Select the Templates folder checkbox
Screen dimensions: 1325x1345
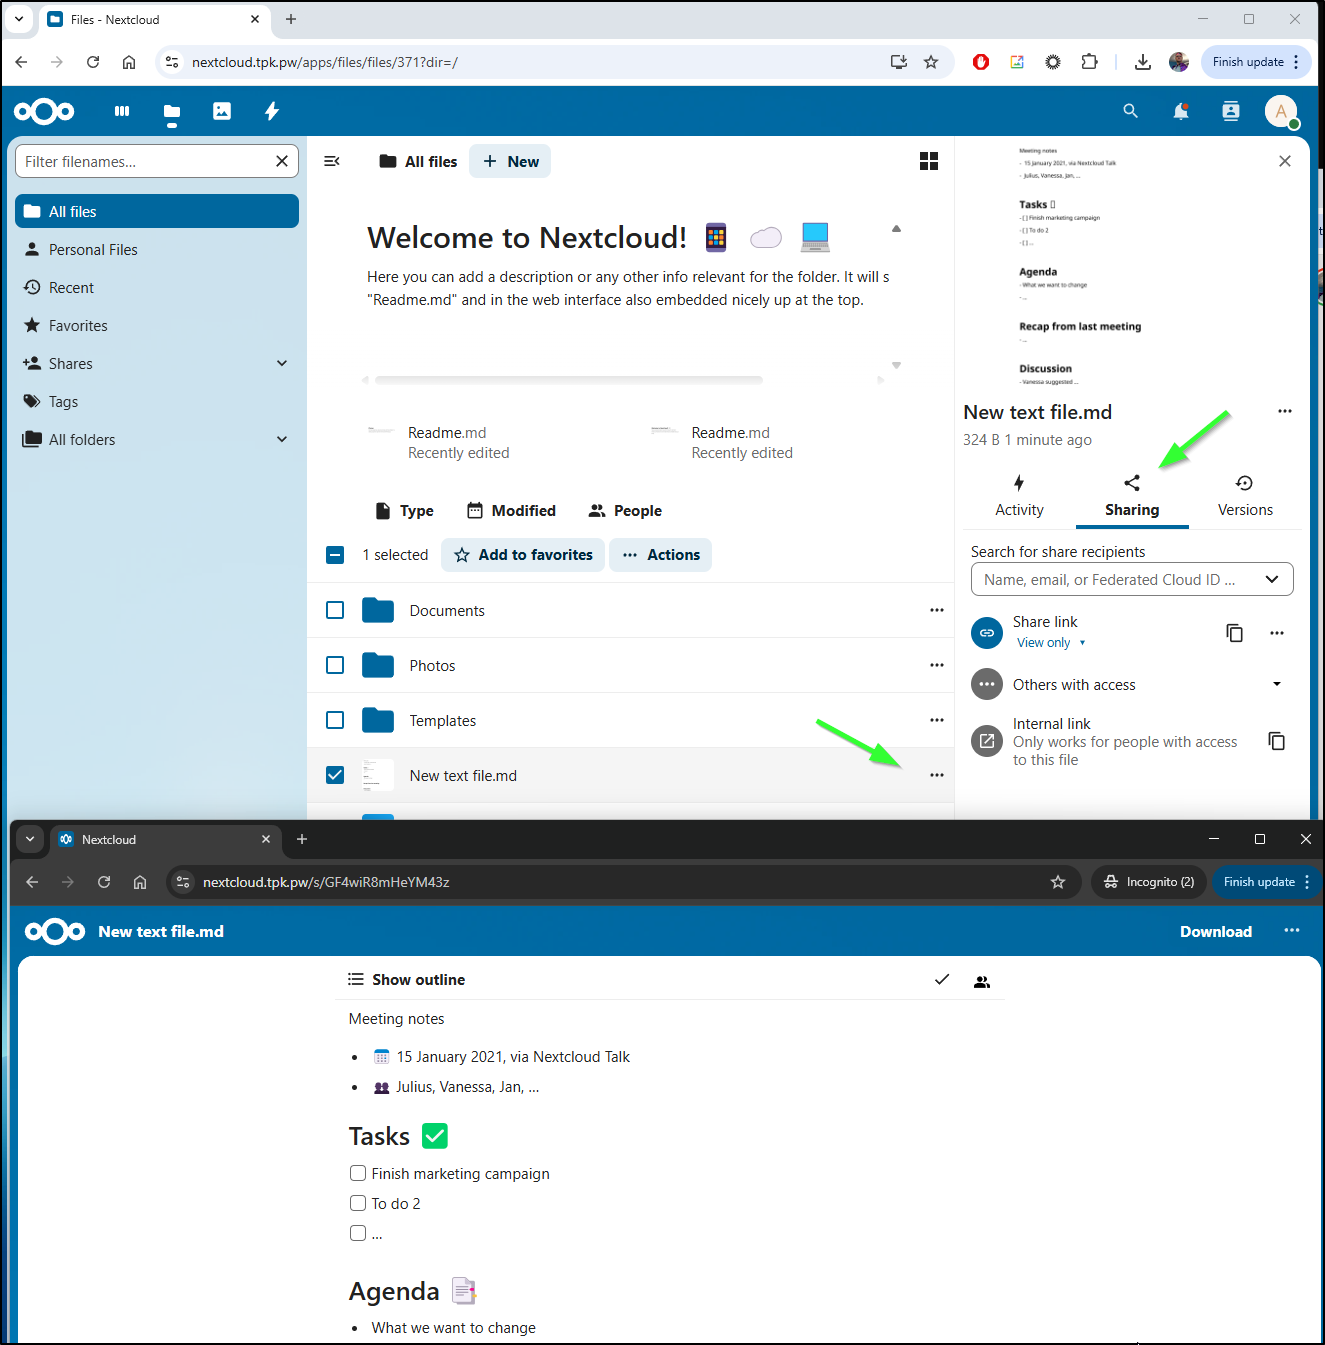click(x=336, y=720)
